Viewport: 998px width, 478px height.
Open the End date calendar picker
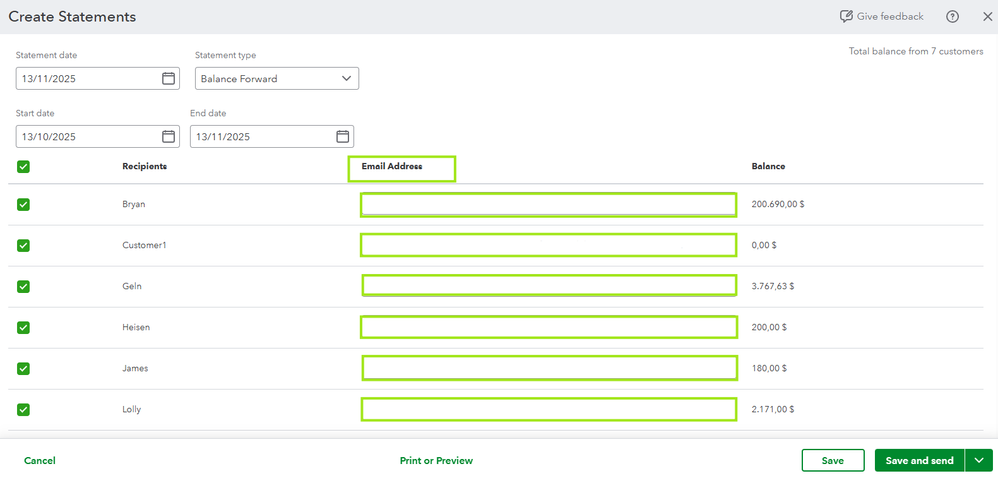click(342, 136)
